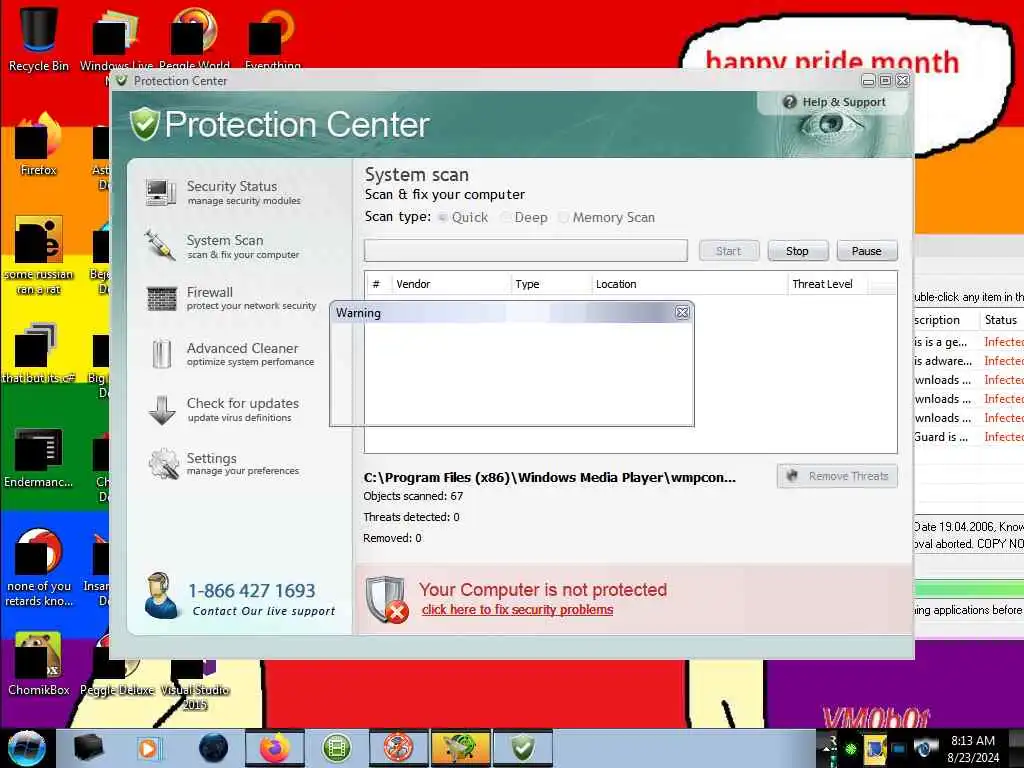Click Firefox in the taskbar

tap(274, 748)
